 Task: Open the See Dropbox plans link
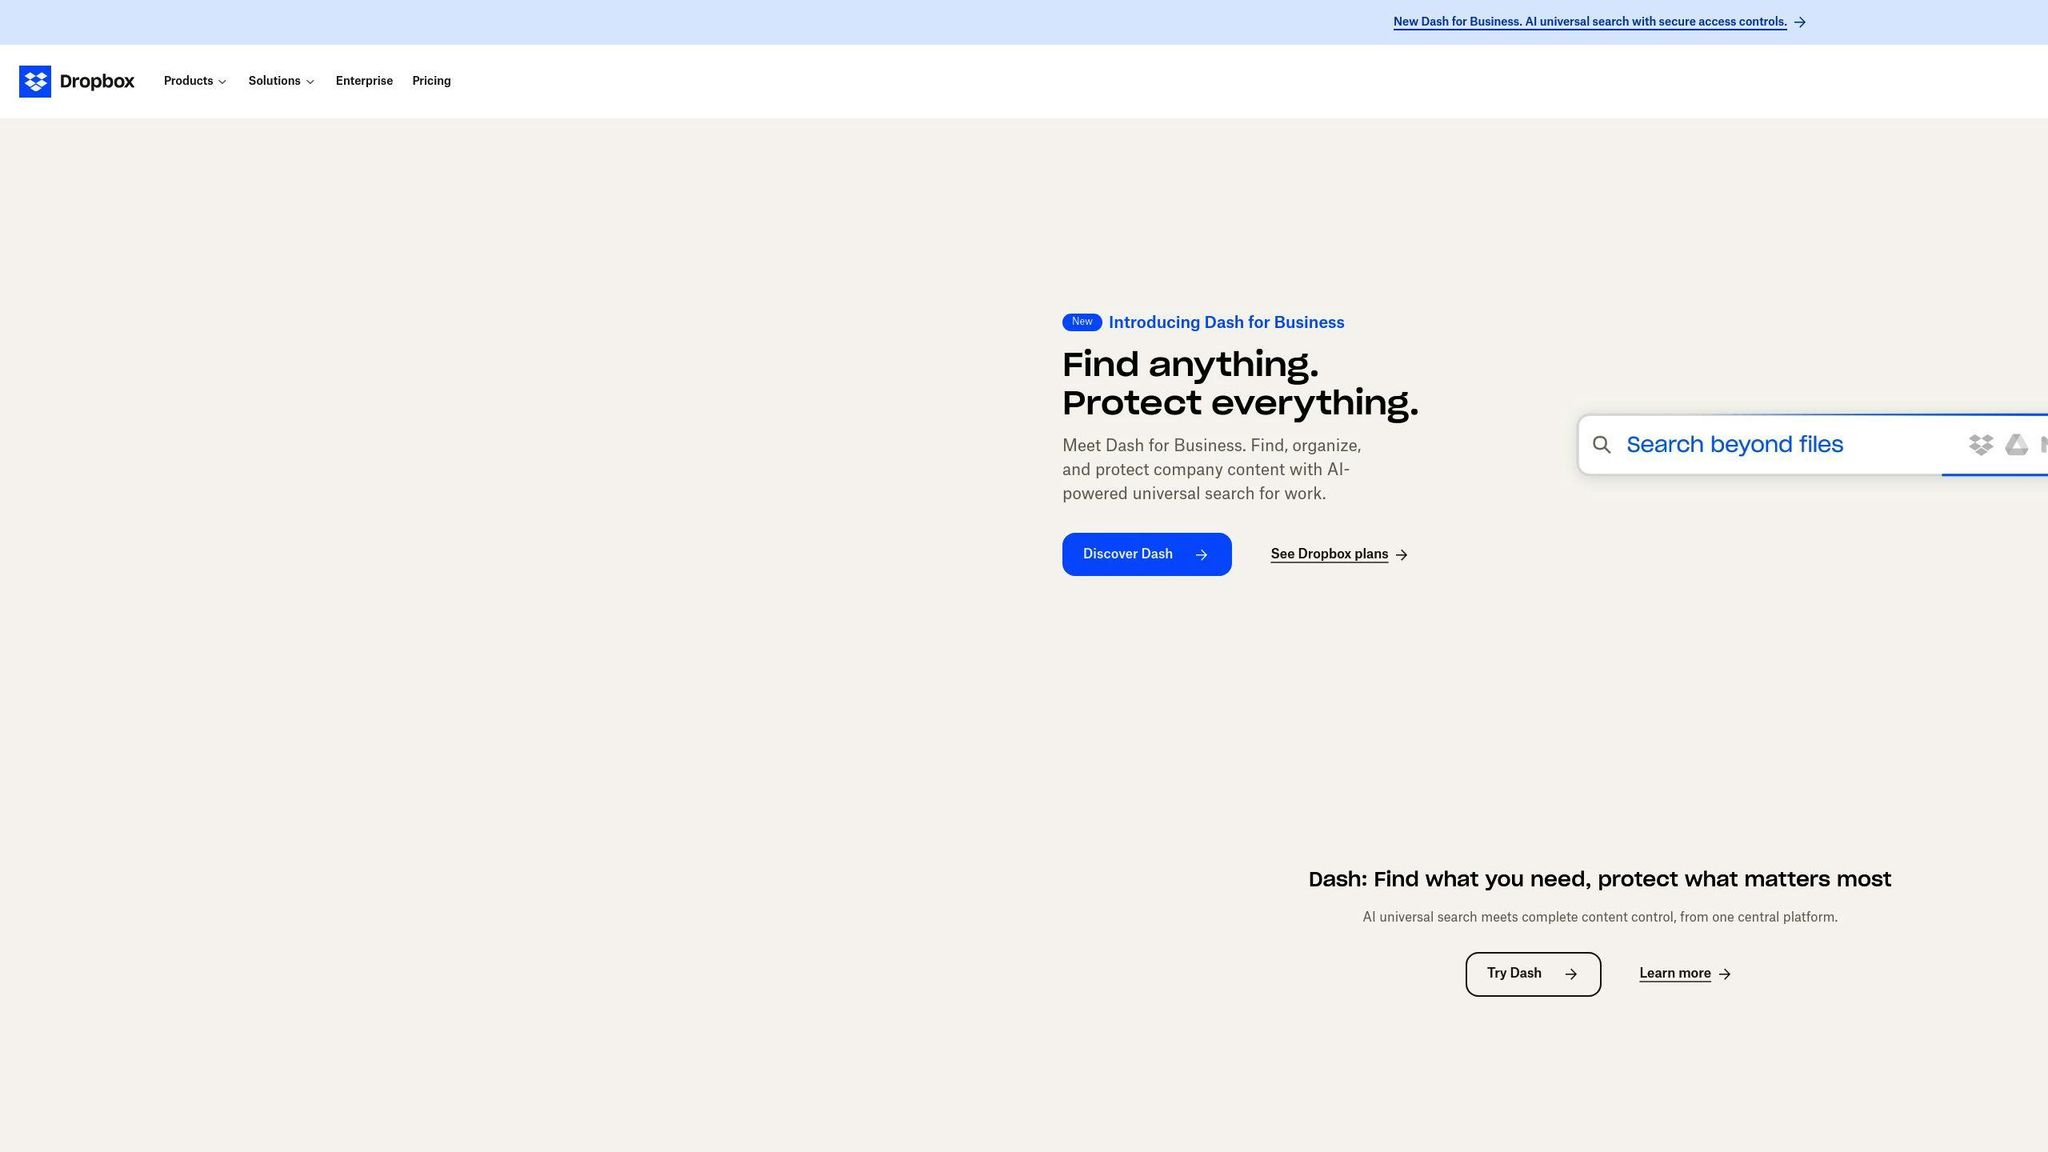1329,554
